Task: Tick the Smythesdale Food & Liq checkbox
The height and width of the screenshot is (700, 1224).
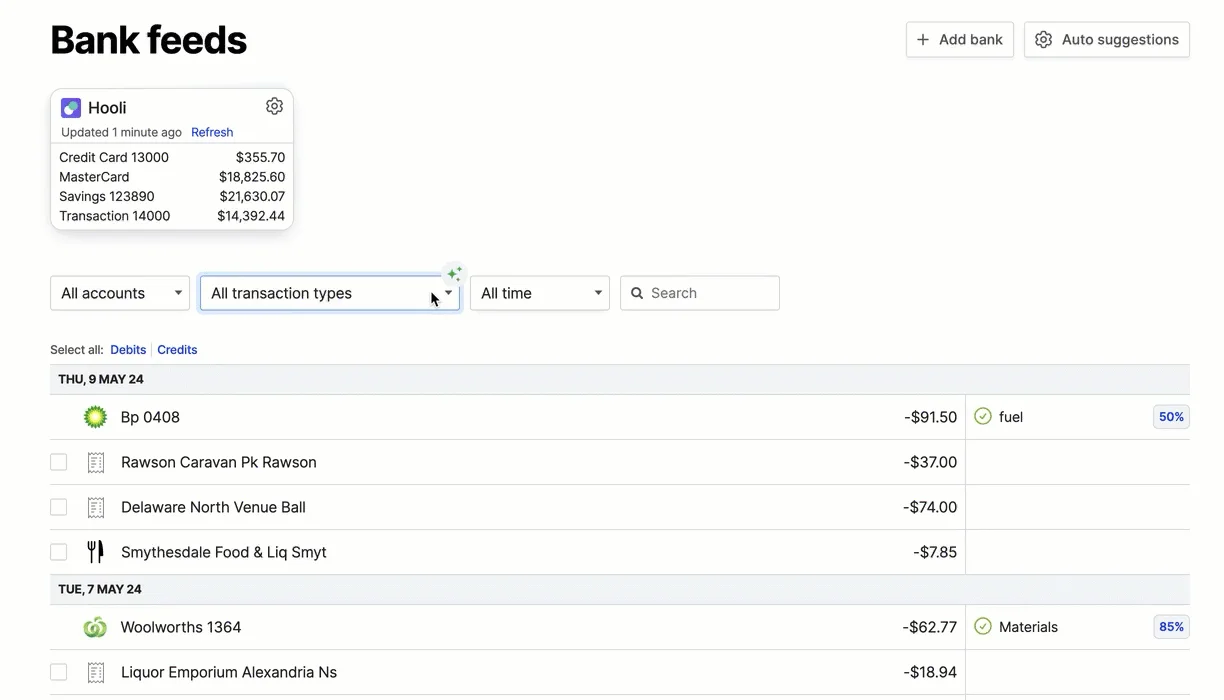Action: click(x=59, y=552)
